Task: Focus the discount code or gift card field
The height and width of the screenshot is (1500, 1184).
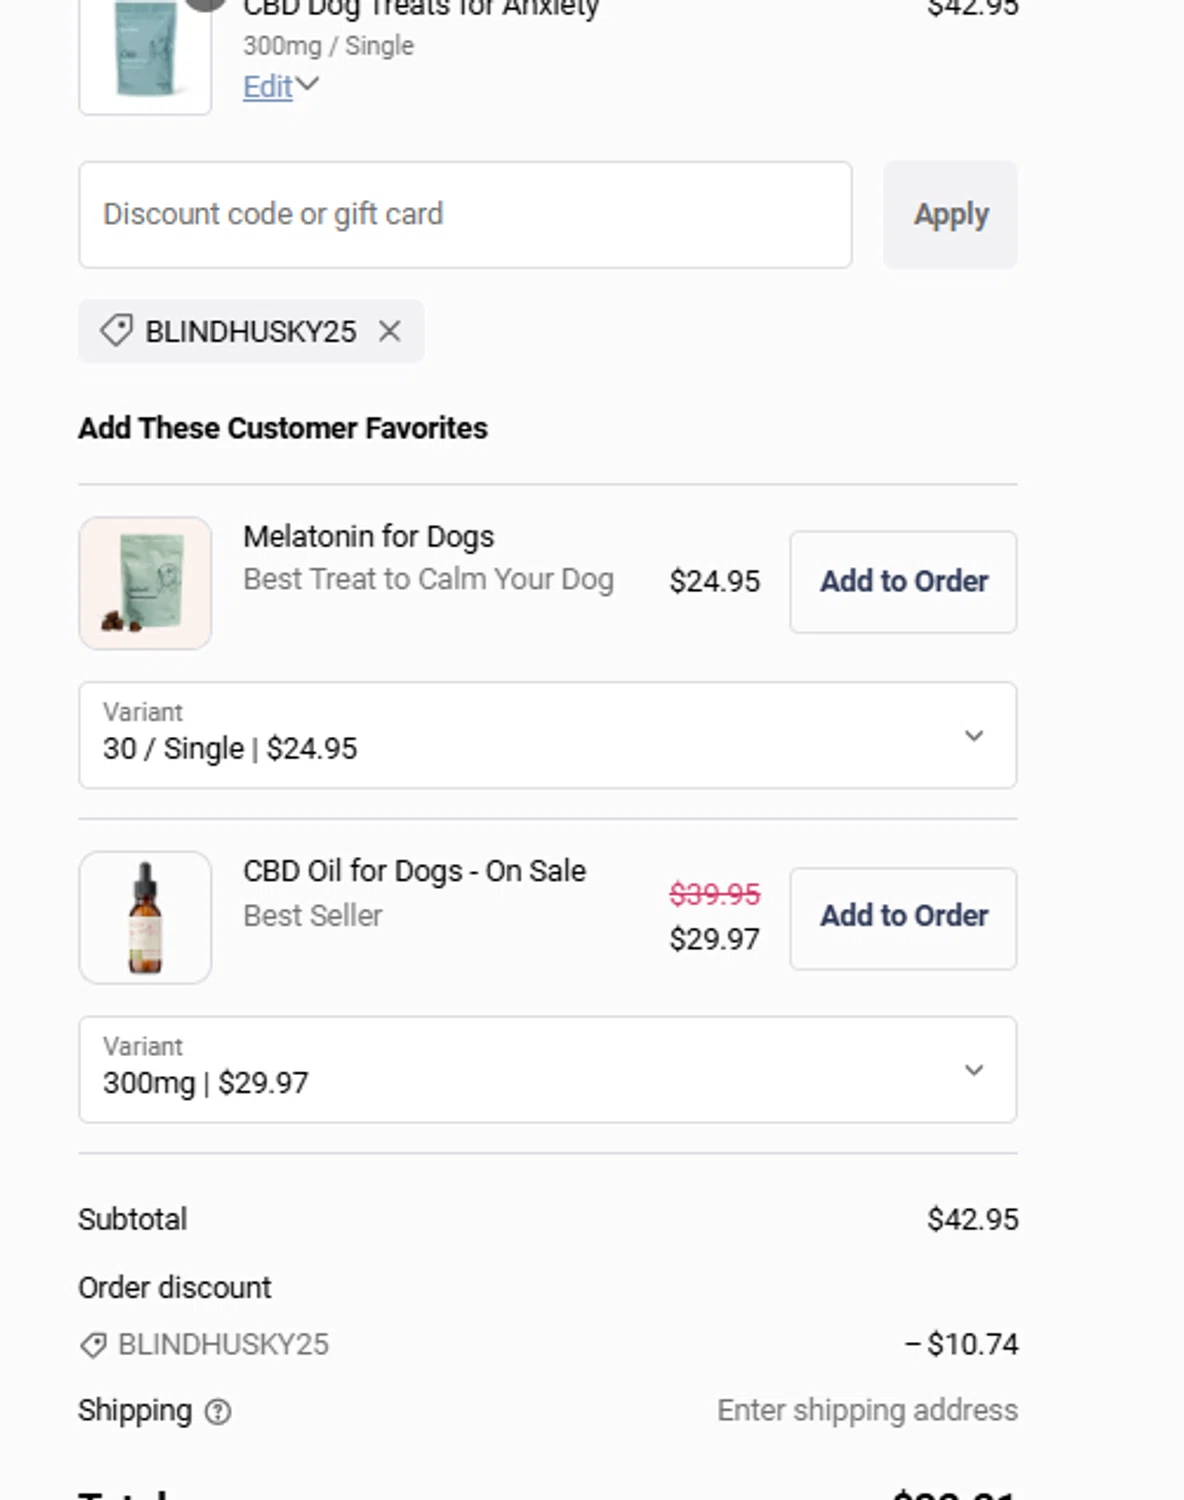Action: (x=465, y=214)
